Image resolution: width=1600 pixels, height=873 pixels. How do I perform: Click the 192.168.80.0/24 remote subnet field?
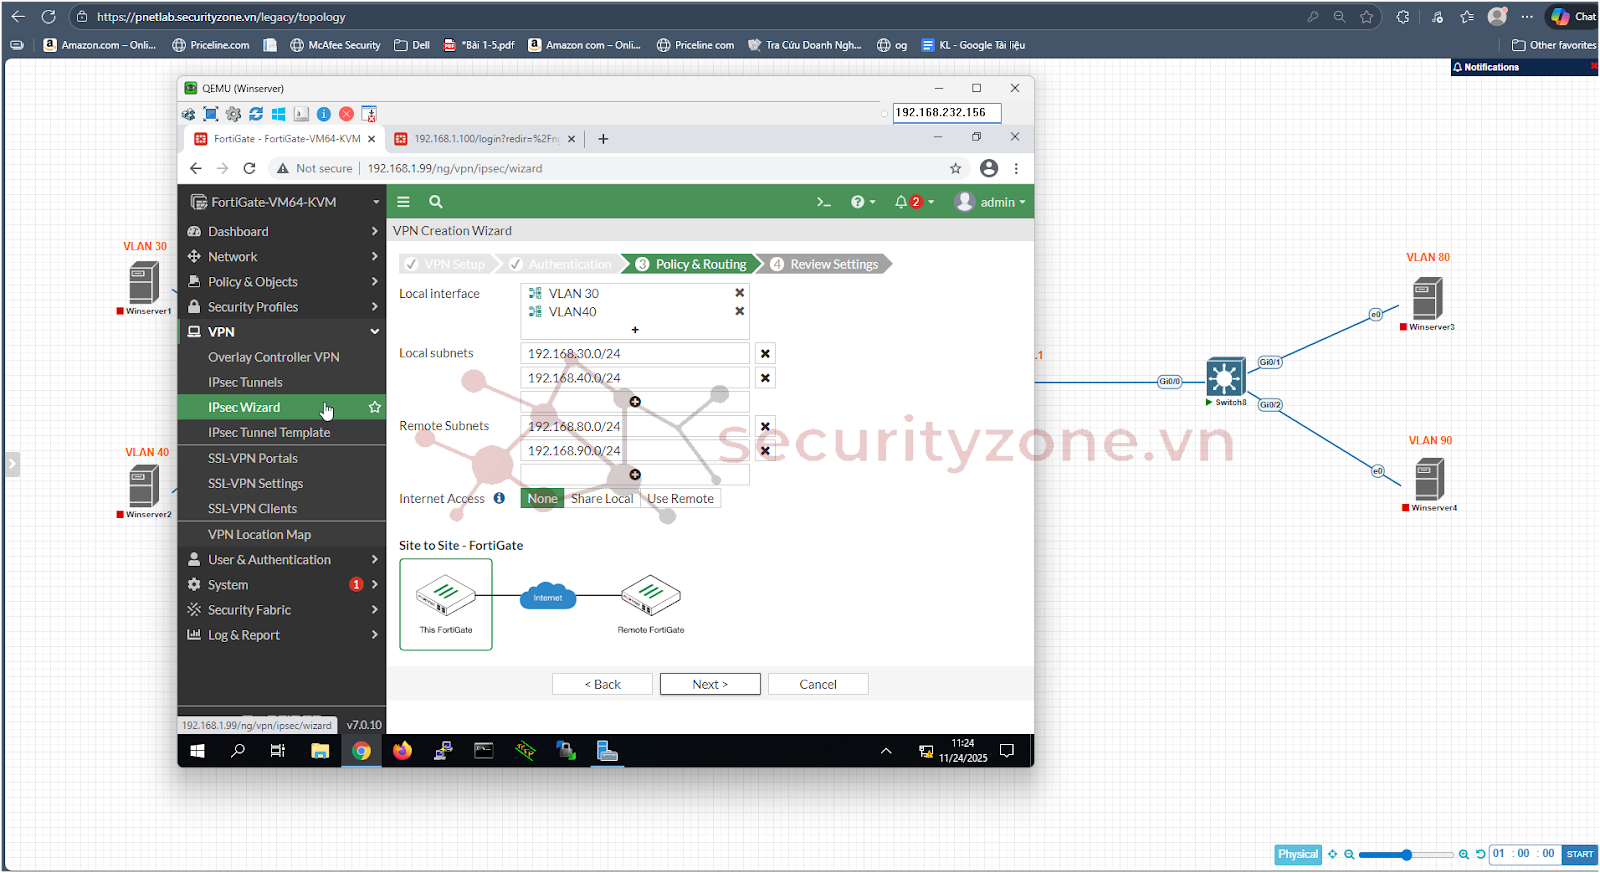click(x=634, y=426)
